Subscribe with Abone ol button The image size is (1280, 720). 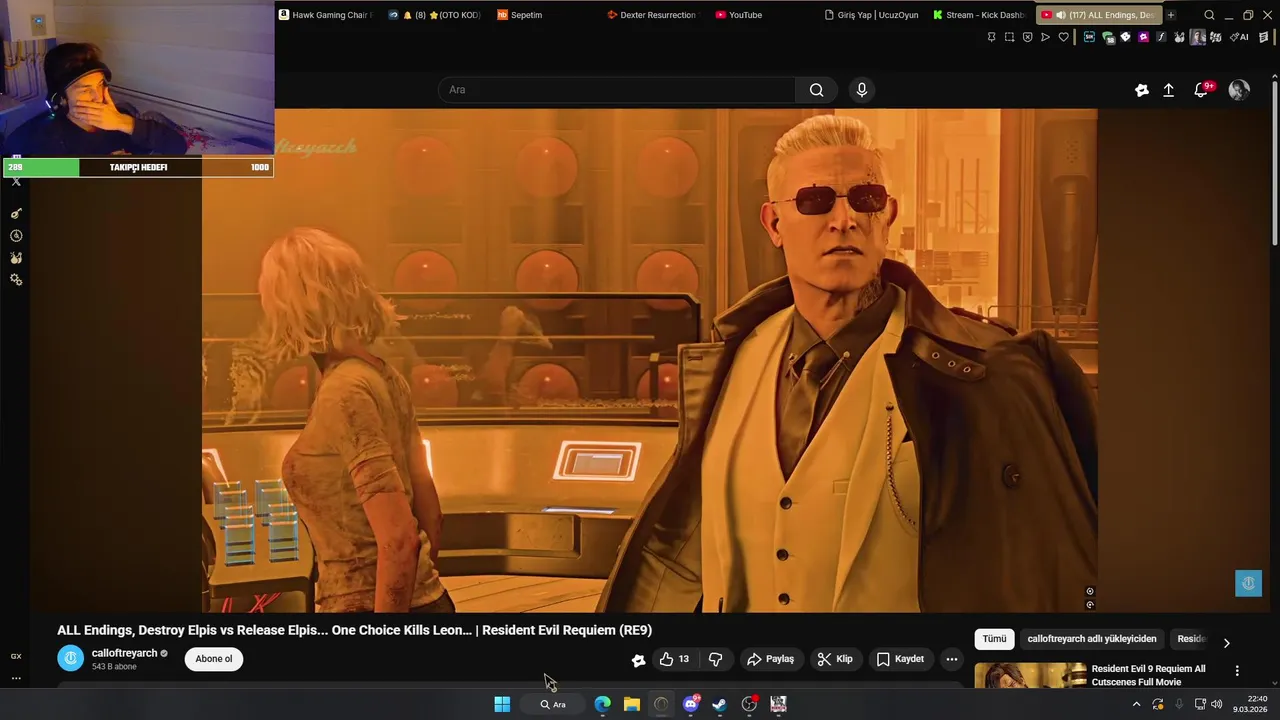[x=214, y=659]
